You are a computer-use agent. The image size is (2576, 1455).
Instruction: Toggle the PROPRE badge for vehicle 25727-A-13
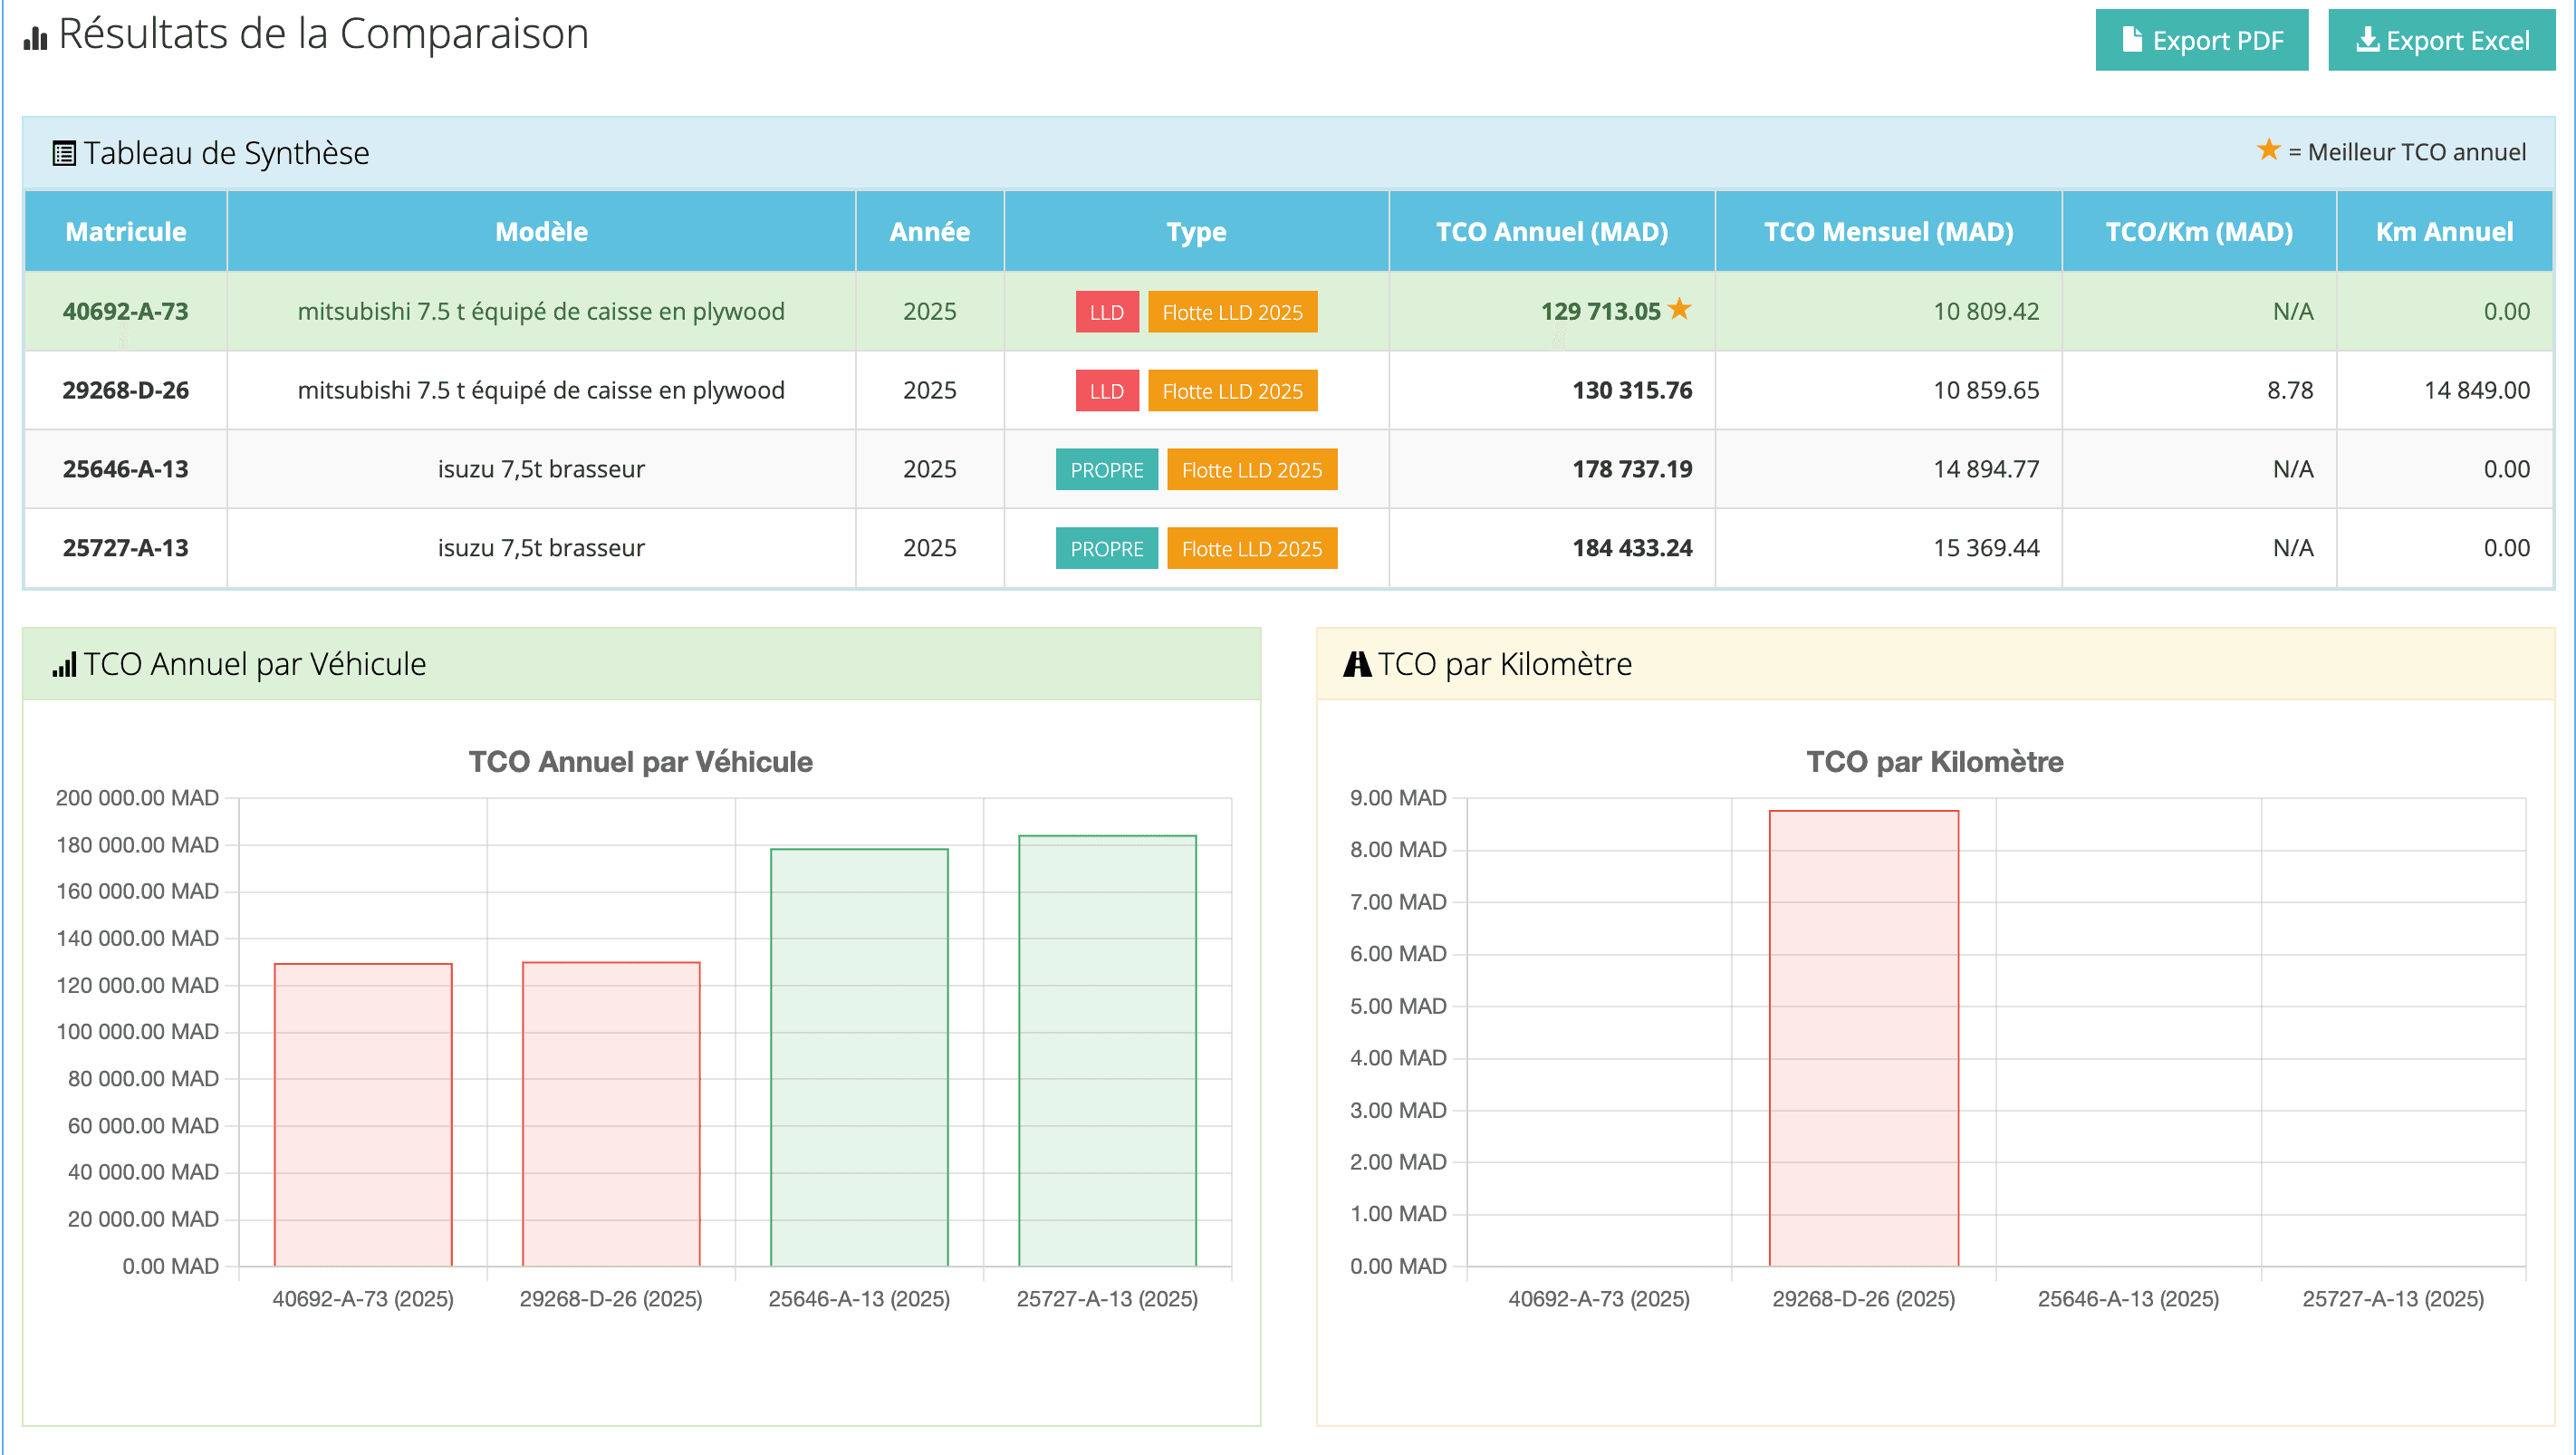point(1106,548)
